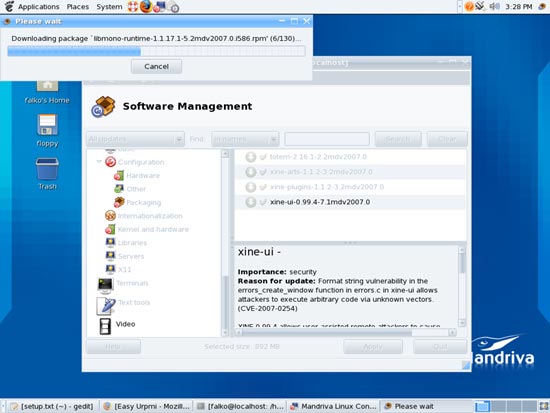This screenshot has width=550, height=413.
Task: Open the Mandriva control center panel launcher
Action: point(159,7)
